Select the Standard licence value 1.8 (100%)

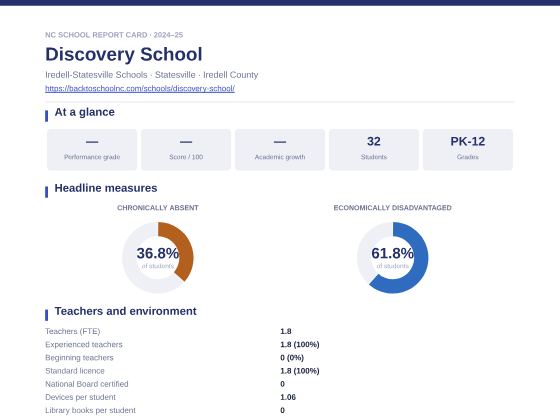(x=300, y=371)
